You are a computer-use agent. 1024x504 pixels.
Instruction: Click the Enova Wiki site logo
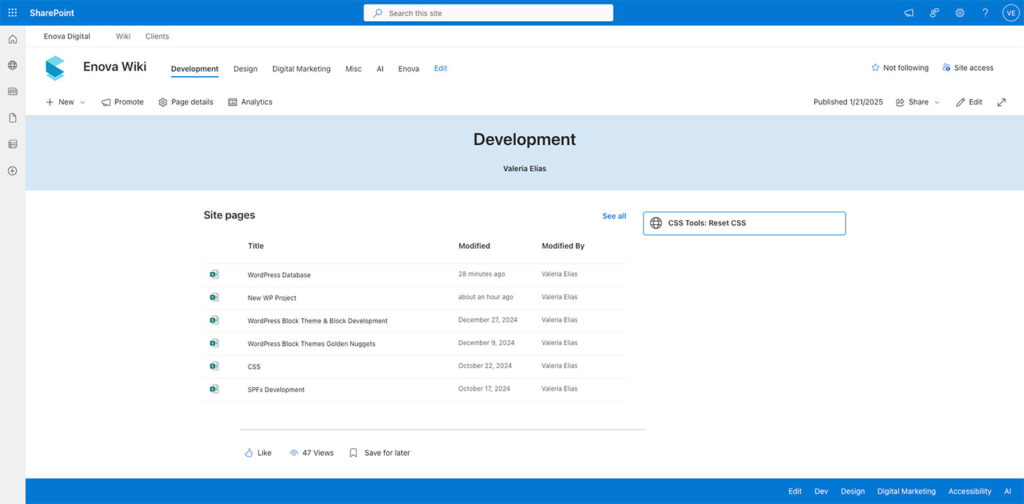(55, 68)
